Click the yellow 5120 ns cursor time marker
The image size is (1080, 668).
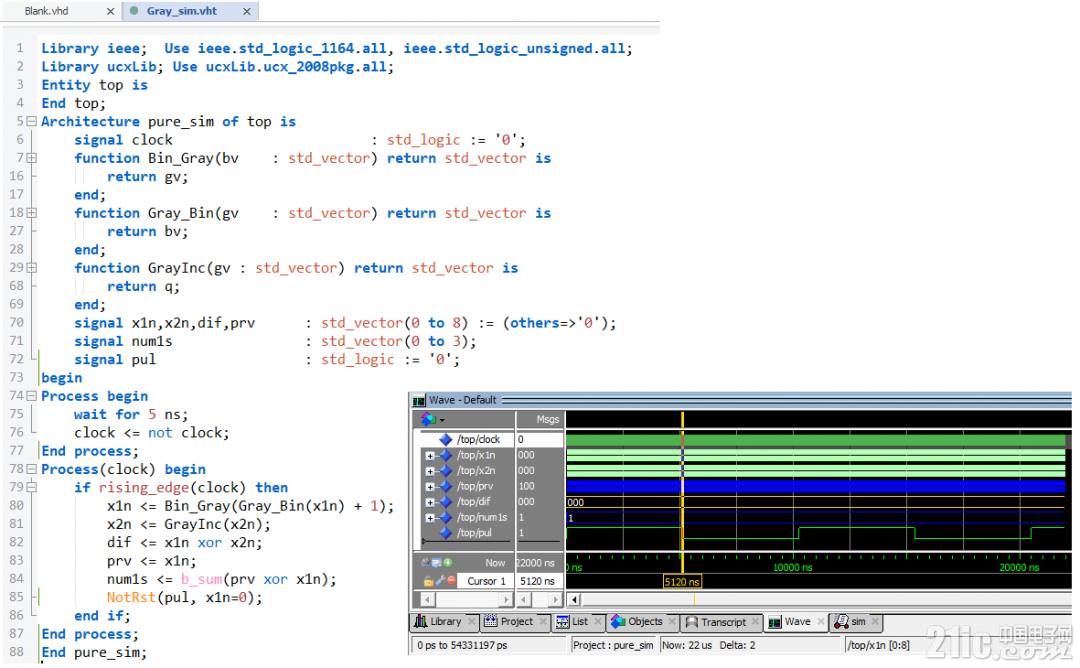682,582
